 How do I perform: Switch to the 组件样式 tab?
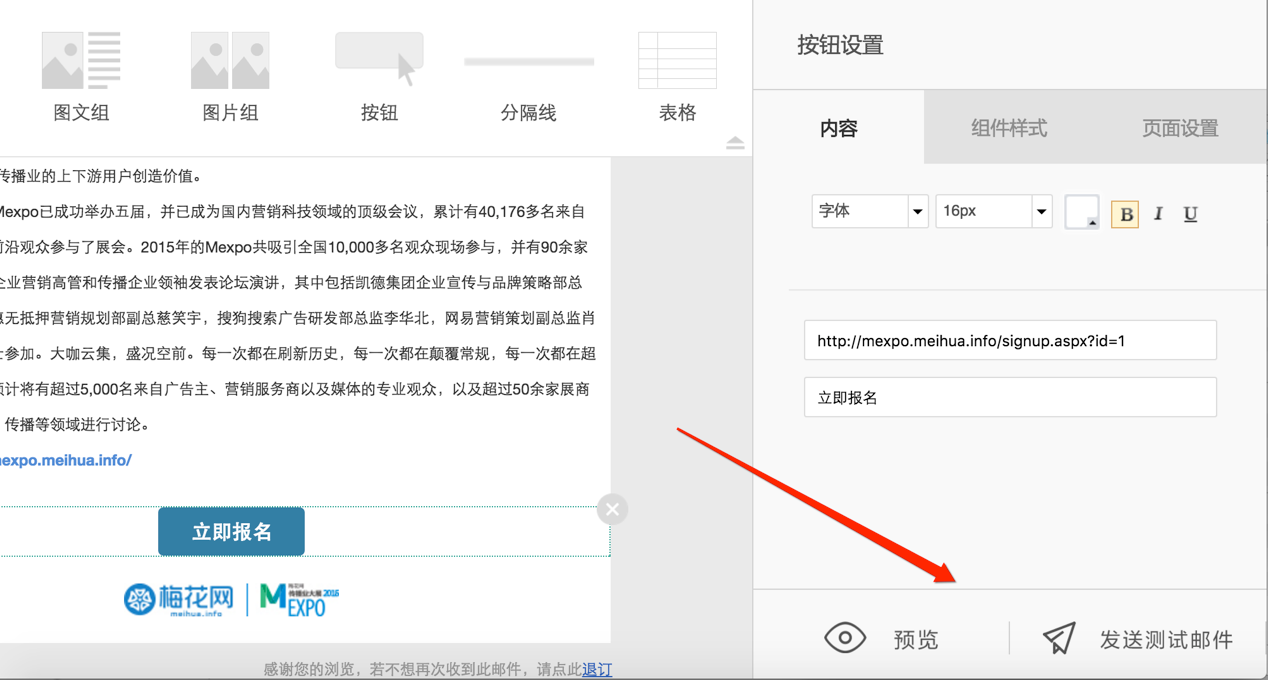click(1009, 128)
